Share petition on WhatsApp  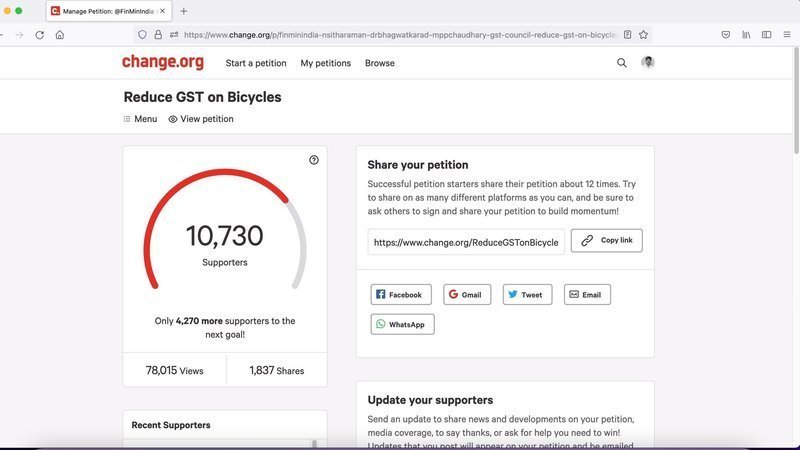point(402,325)
